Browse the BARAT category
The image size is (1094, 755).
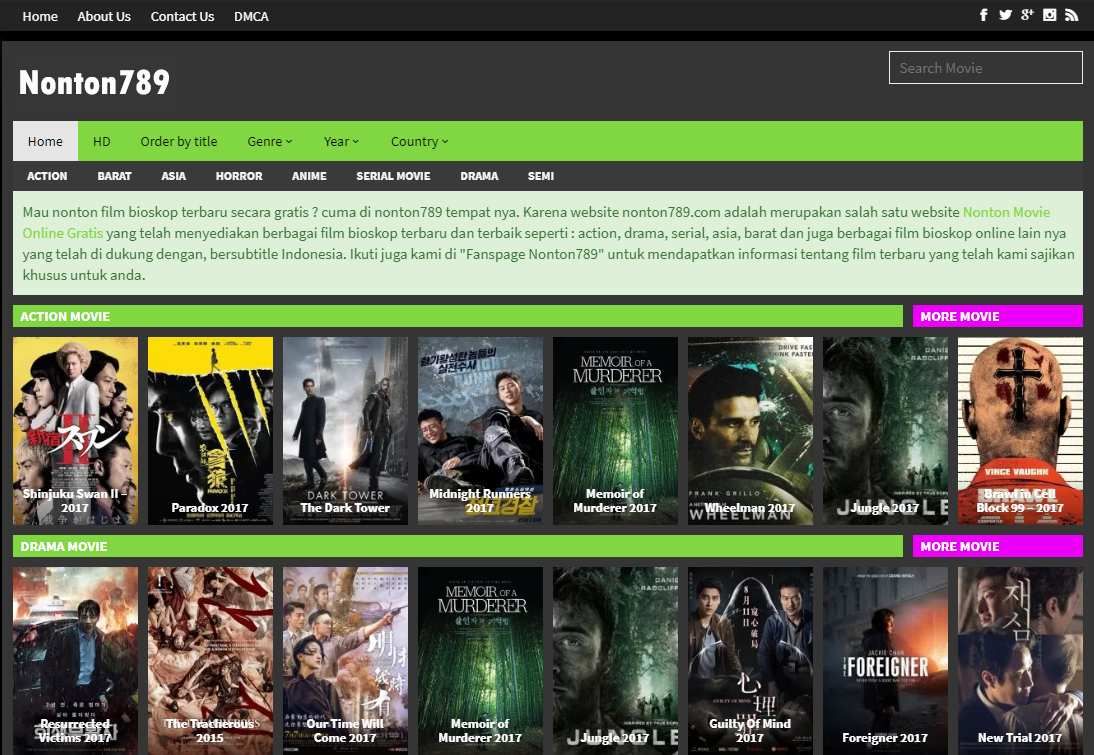point(114,176)
